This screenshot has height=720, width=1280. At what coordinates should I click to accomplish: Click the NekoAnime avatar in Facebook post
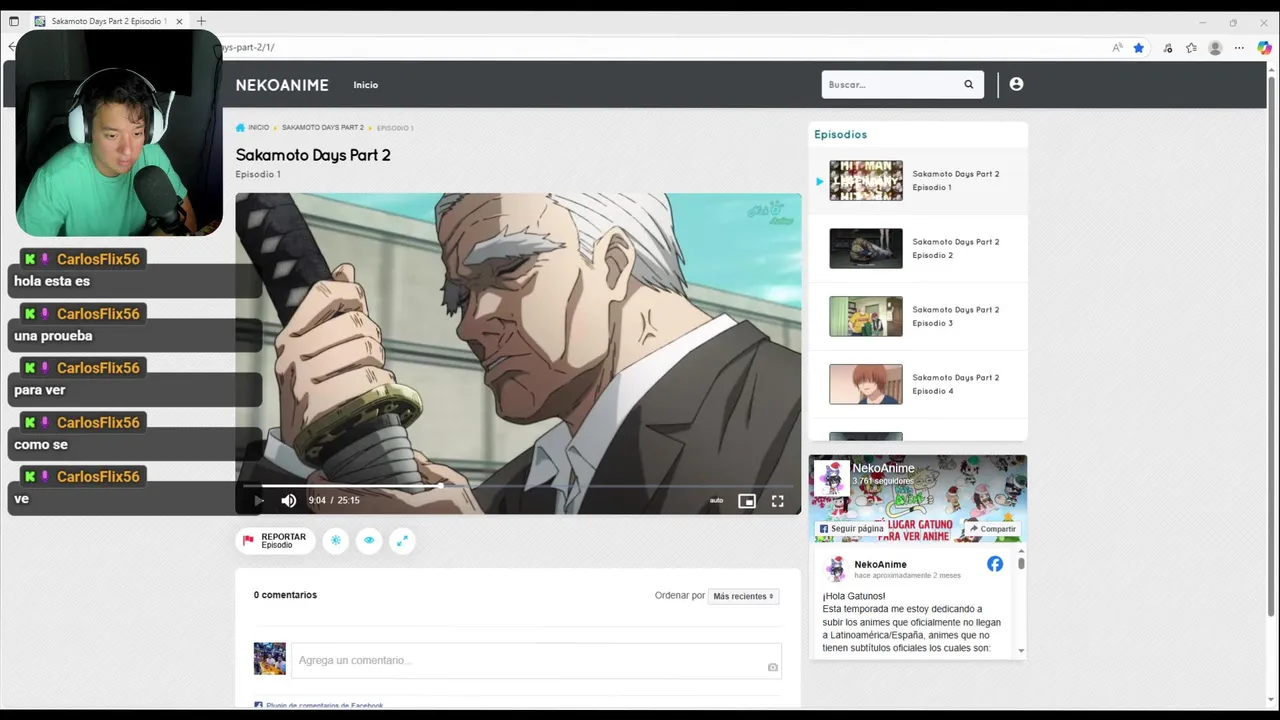pos(835,569)
